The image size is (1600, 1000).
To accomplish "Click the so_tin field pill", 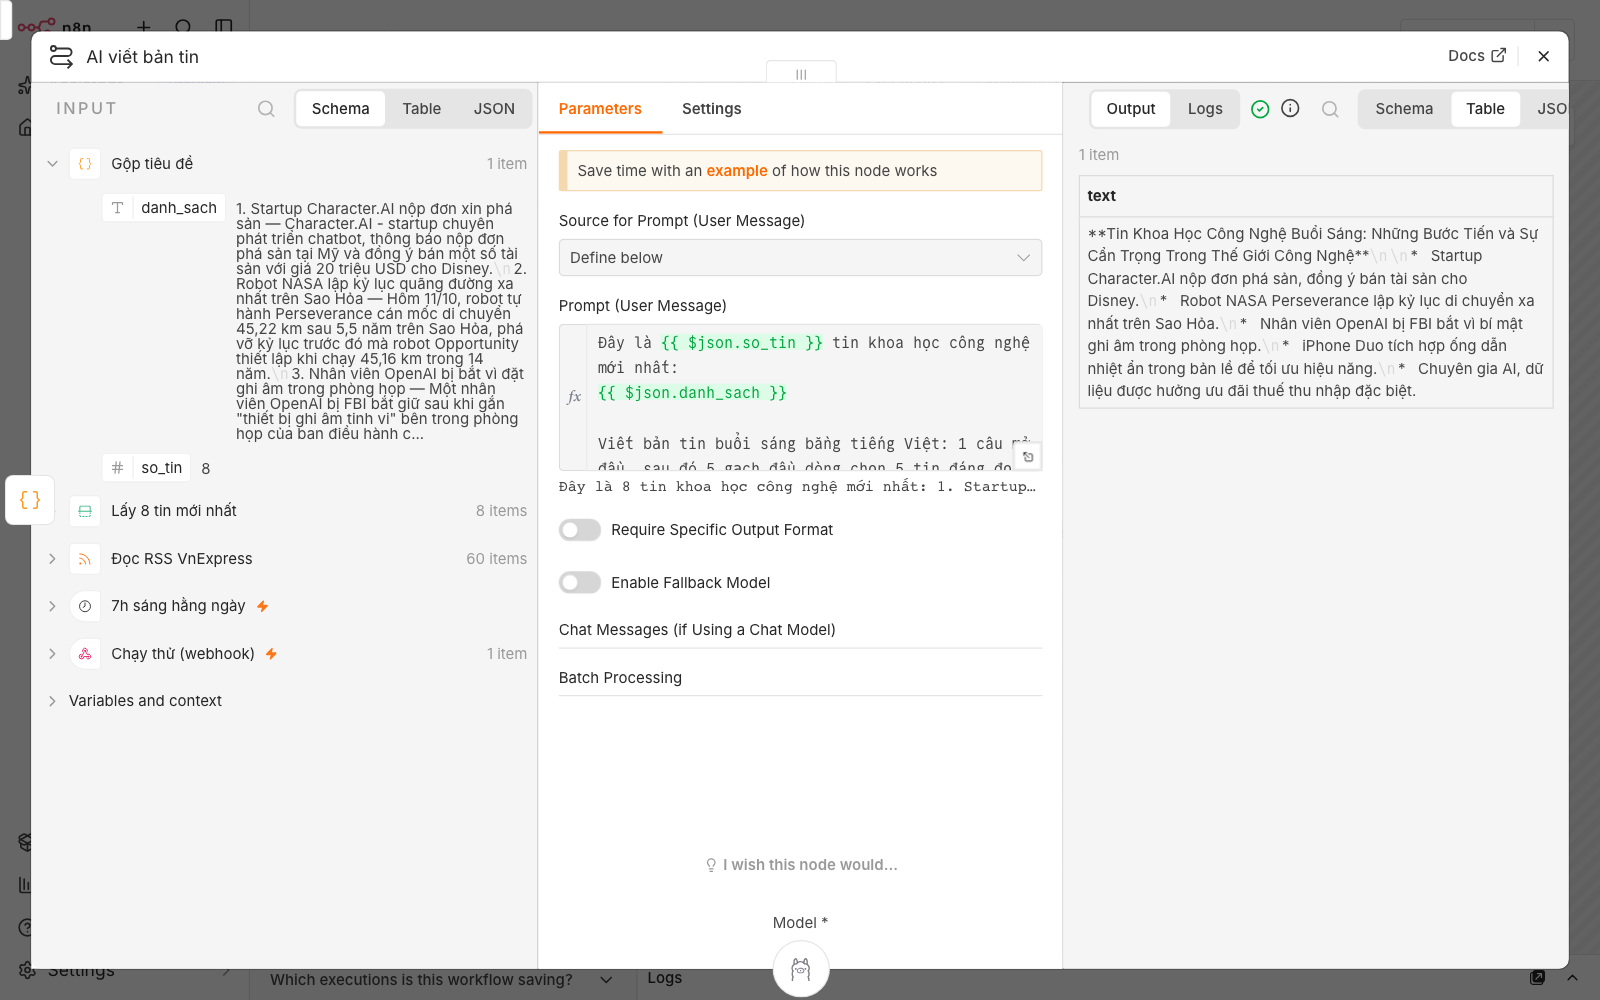I will [147, 468].
